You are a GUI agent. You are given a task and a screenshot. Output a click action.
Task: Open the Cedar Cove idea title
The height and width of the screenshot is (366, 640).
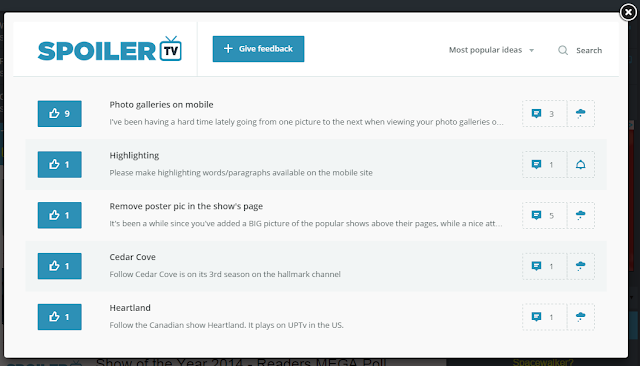pos(132,257)
